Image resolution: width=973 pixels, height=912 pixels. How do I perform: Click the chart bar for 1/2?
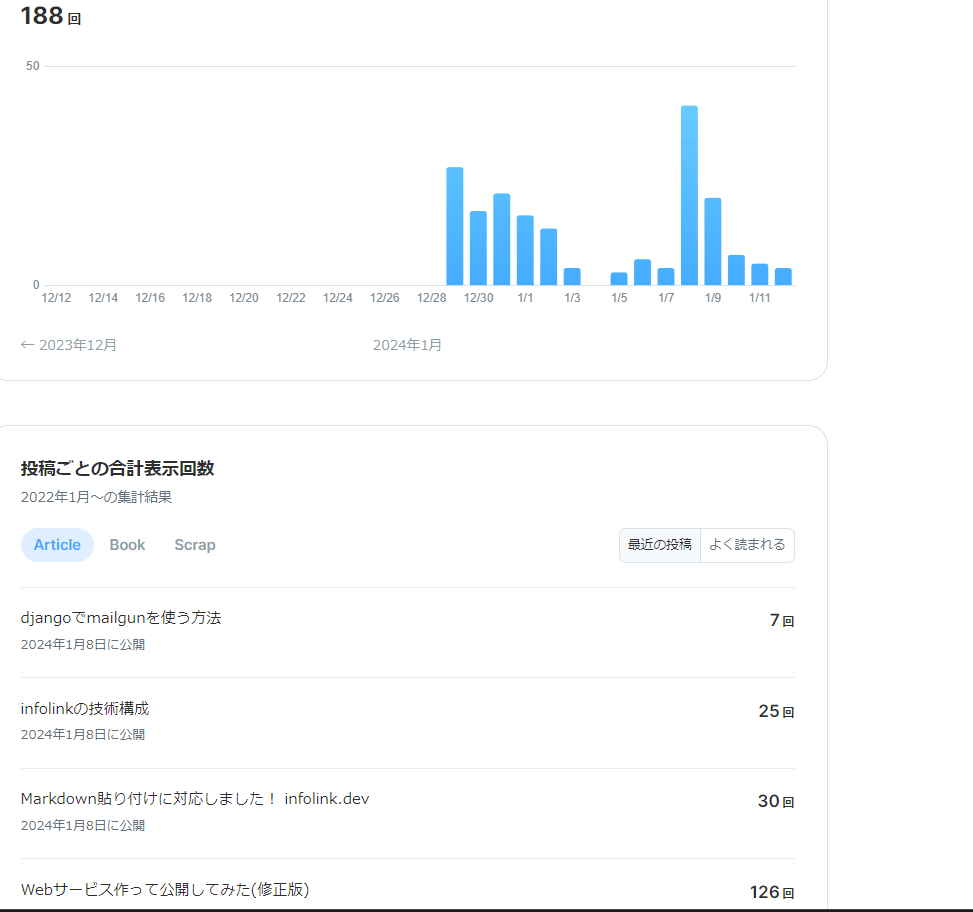coord(549,257)
